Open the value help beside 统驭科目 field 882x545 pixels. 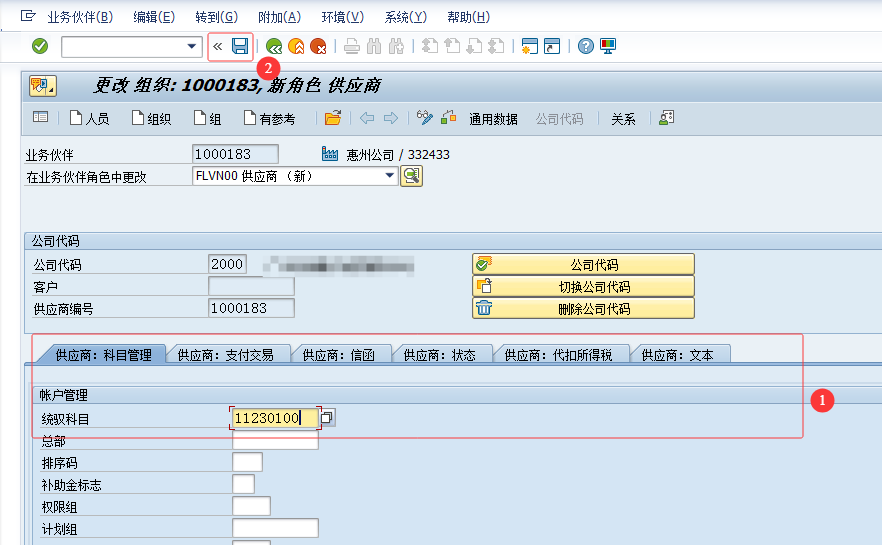pos(327,418)
